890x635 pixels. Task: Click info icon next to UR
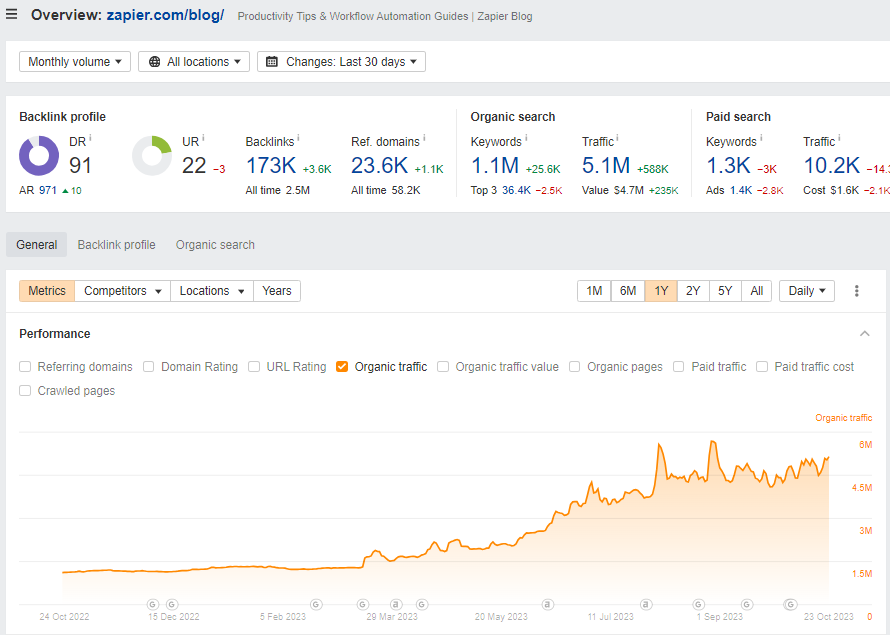point(203,137)
